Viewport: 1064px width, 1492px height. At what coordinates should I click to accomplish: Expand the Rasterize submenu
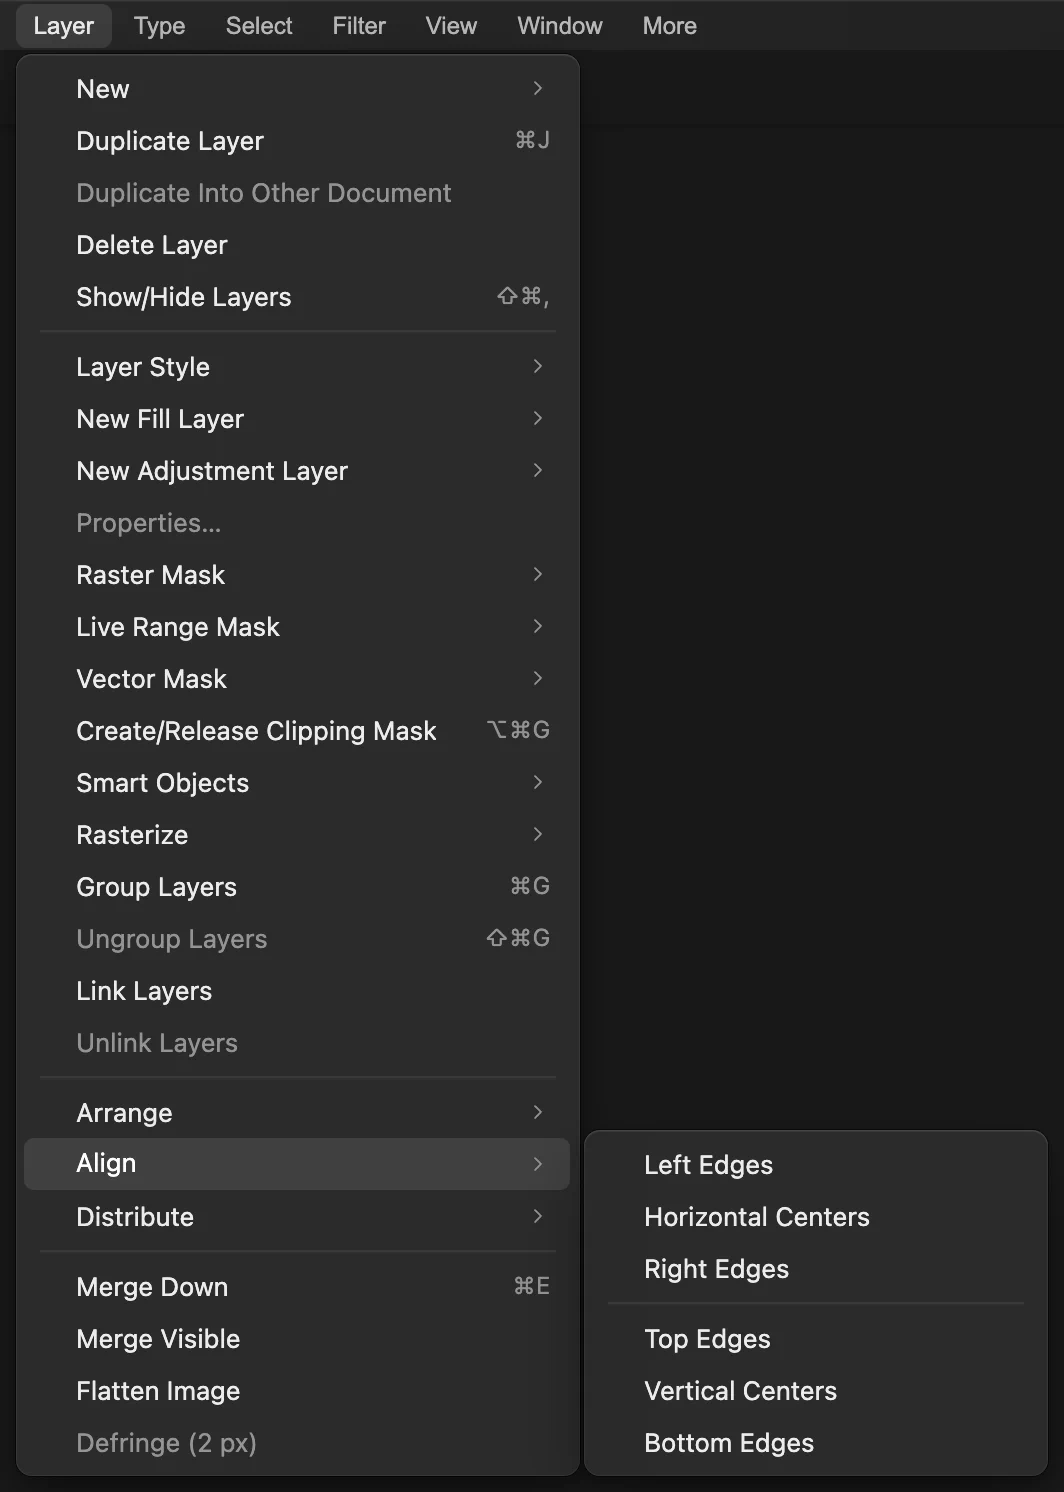[x=297, y=835]
